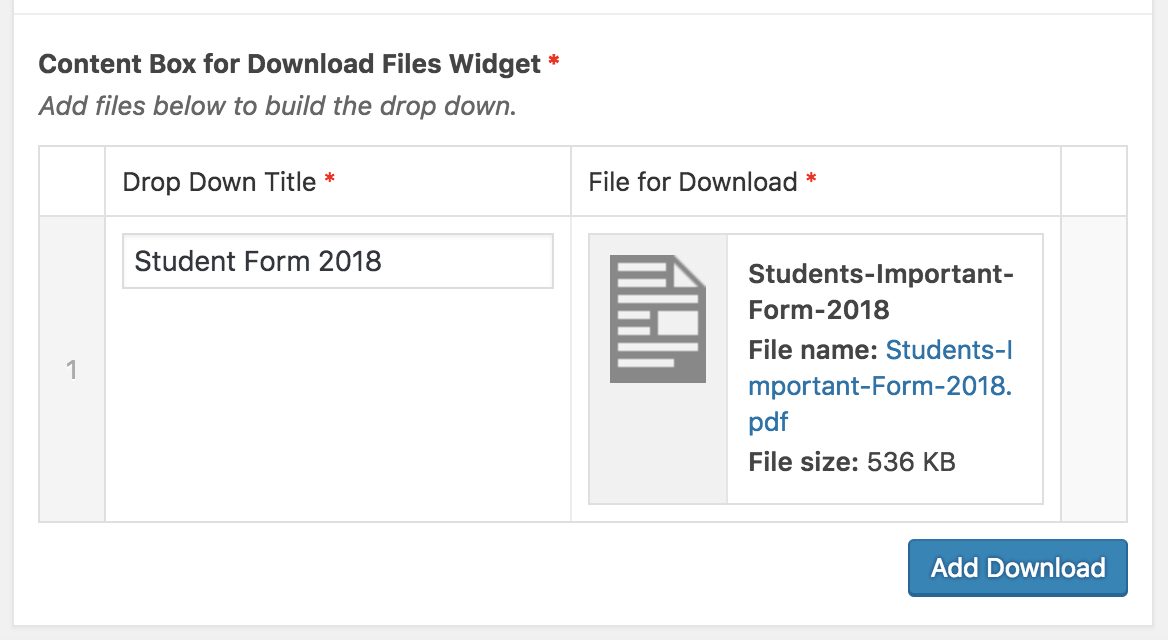
Task: Click the red asterisk beside File for Download
Action: tap(811, 179)
